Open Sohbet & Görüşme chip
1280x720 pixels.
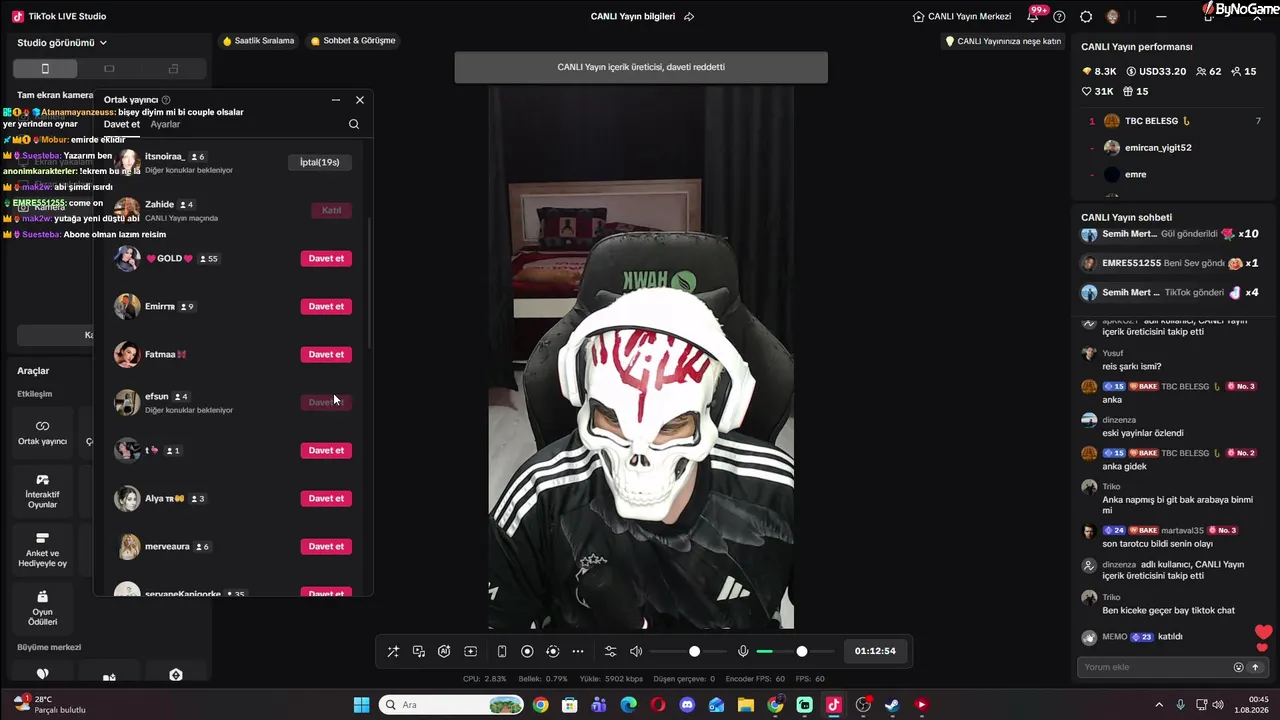click(353, 41)
